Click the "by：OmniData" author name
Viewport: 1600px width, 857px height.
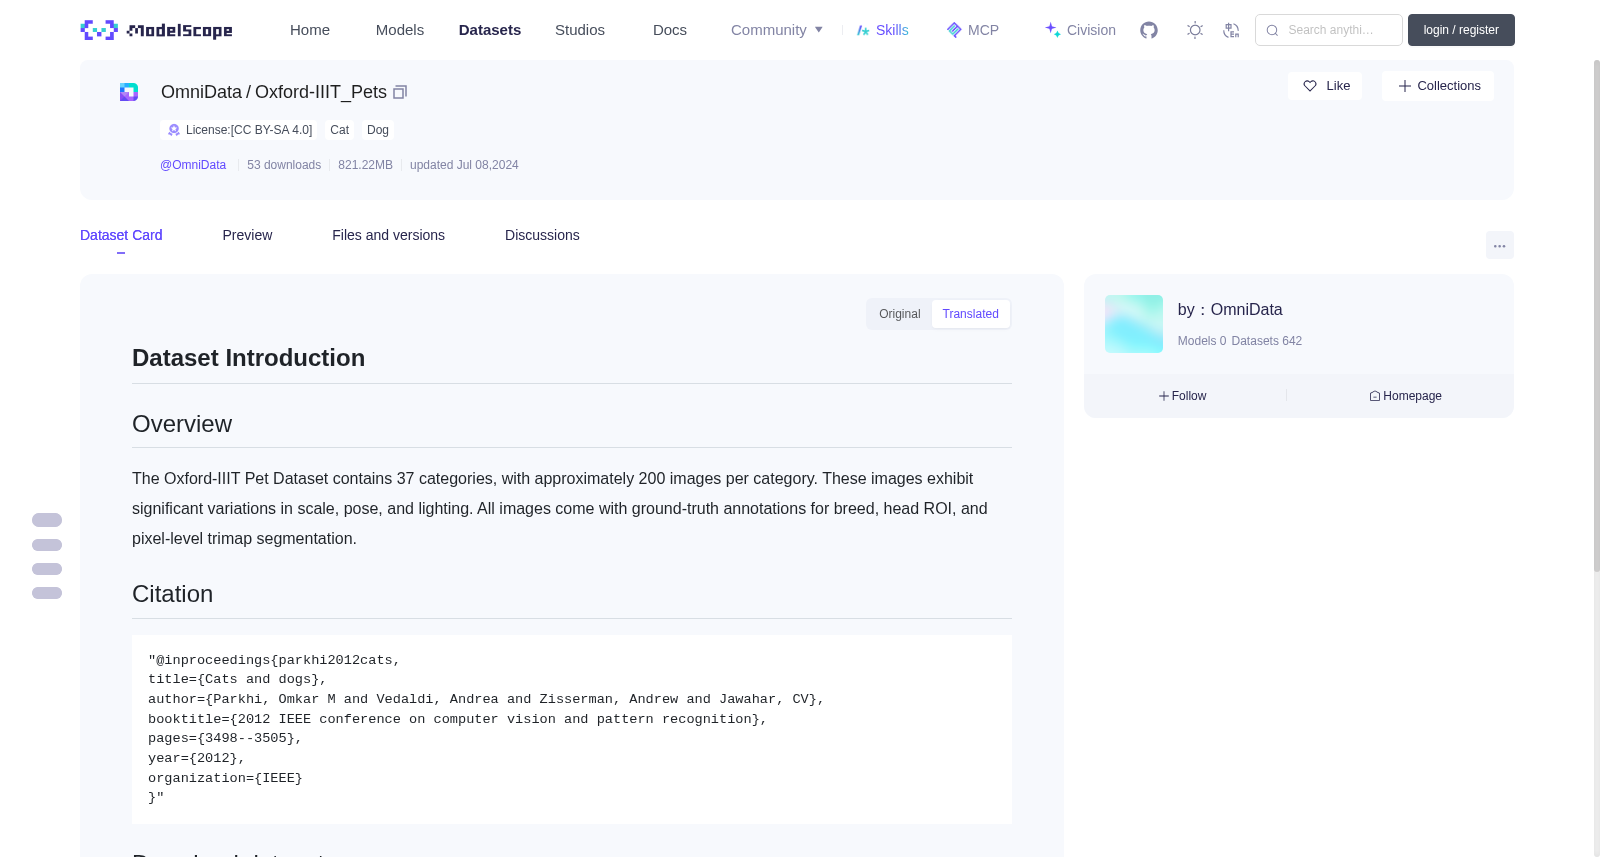point(1230,310)
